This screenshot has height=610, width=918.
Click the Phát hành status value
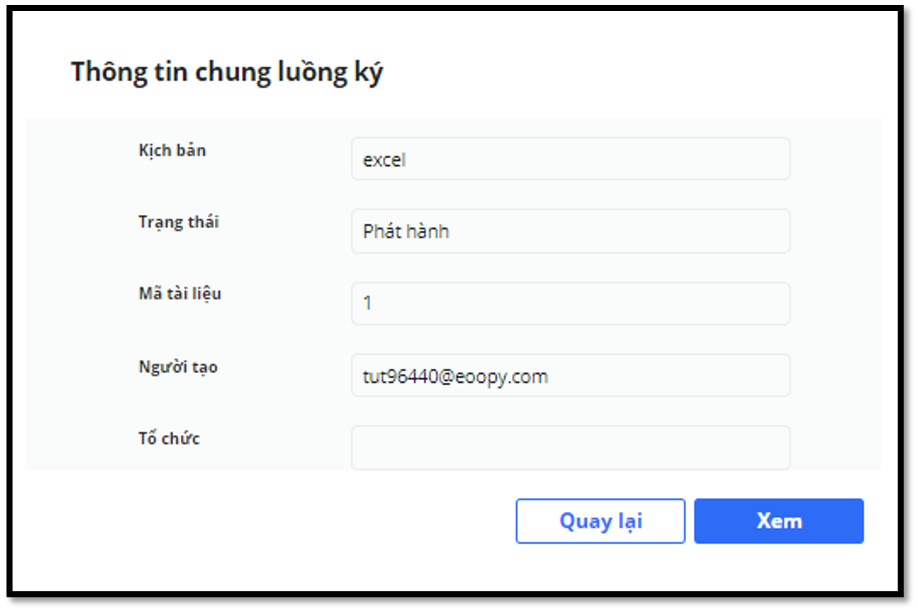[x=406, y=231]
